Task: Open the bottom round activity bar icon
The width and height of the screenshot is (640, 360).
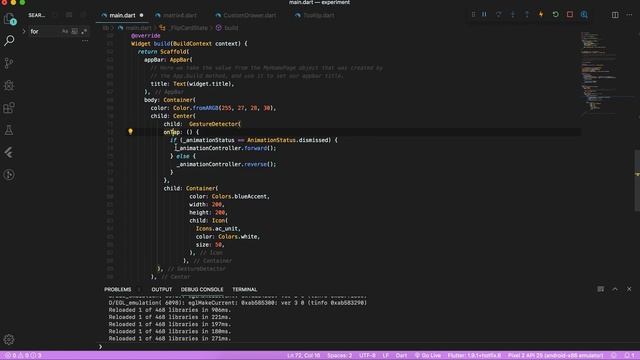Action: [x=9, y=175]
